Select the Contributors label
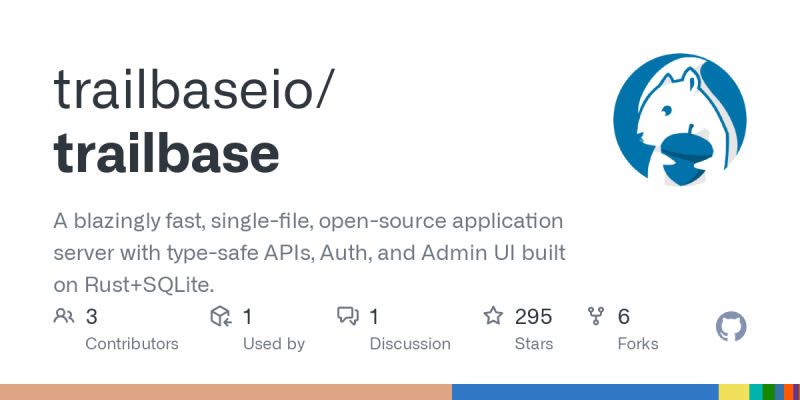Viewport: 800px width, 400px height. pos(132,344)
